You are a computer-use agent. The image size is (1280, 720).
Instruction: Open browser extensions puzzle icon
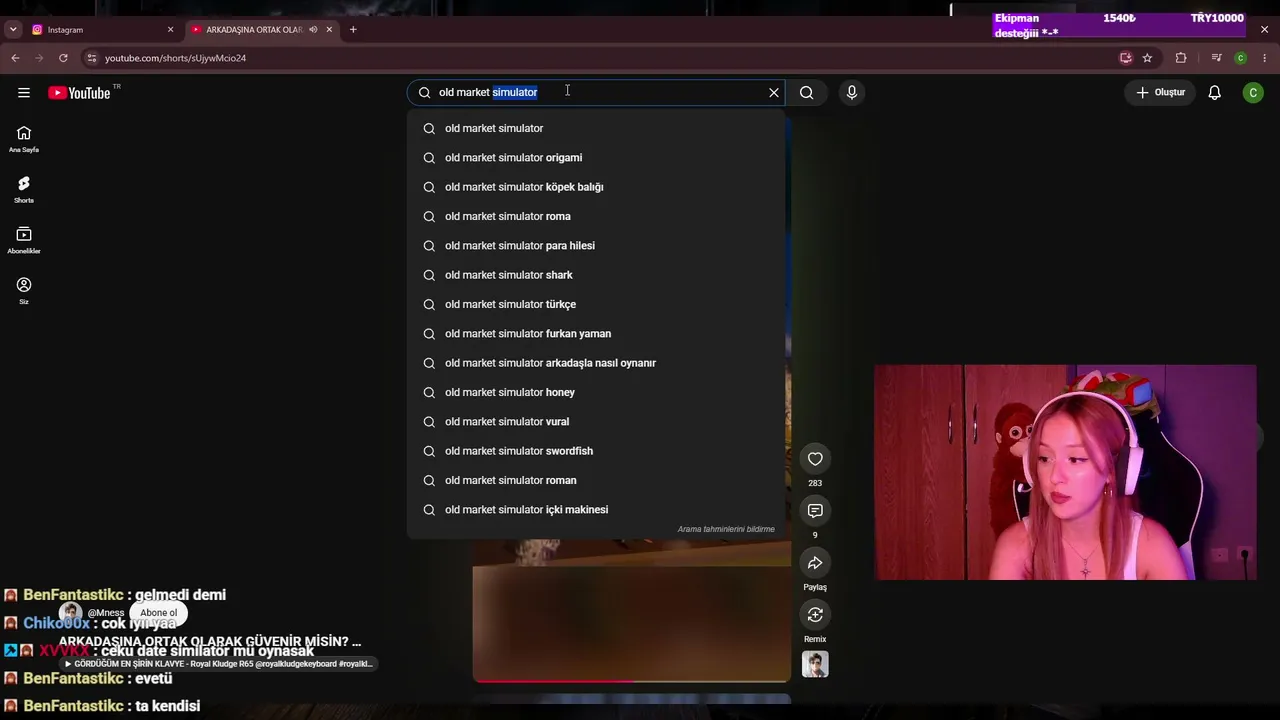point(1181,58)
